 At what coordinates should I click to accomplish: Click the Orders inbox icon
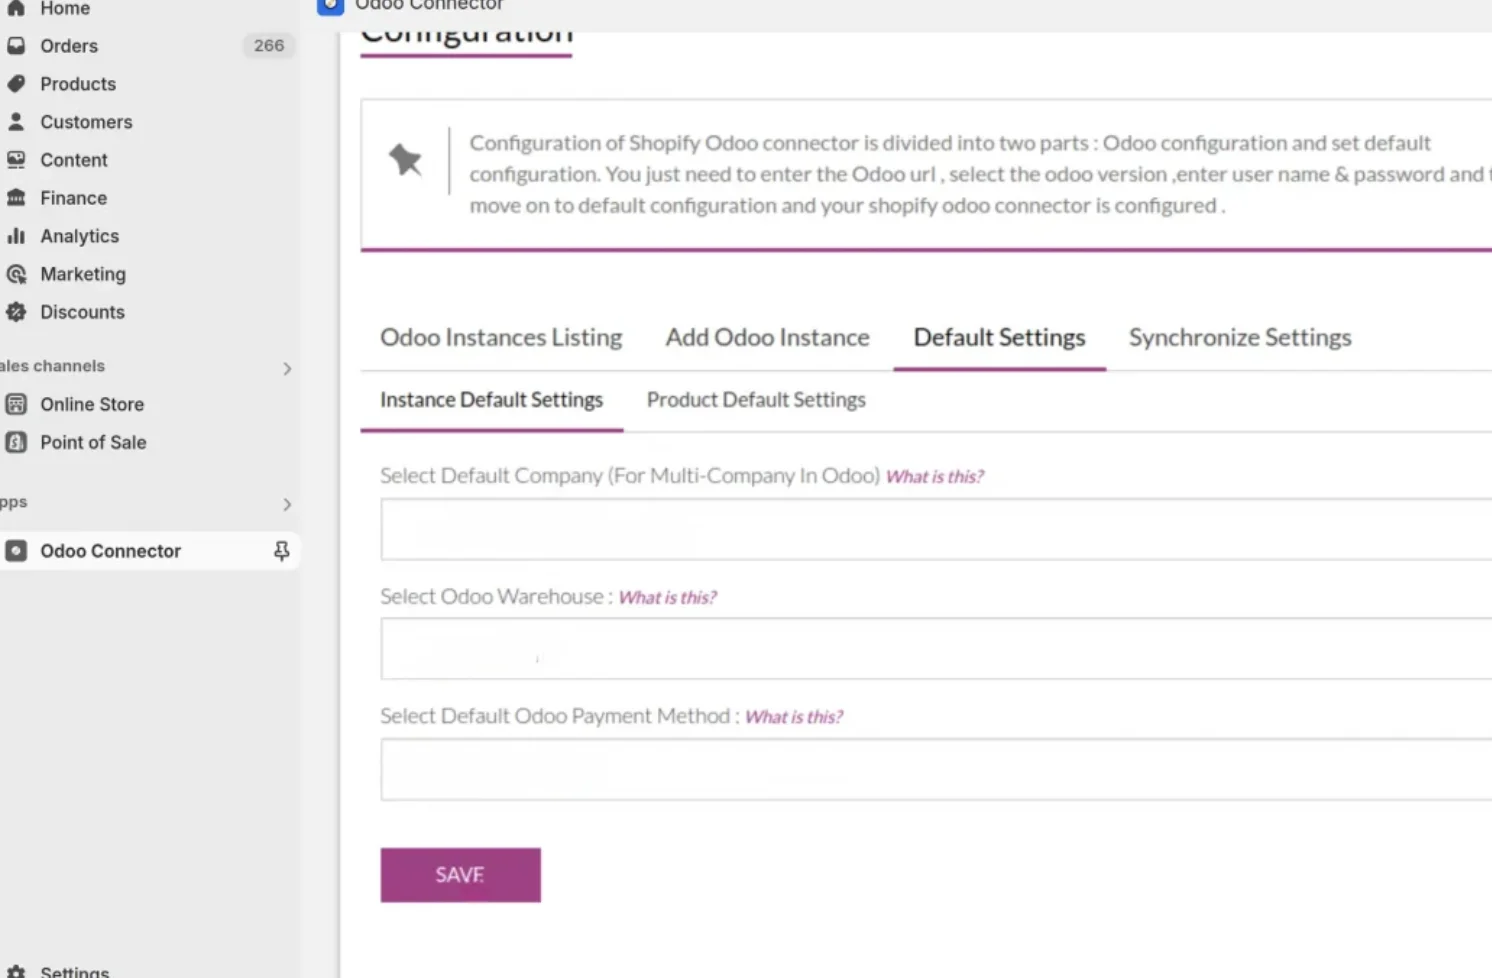[x=16, y=46]
